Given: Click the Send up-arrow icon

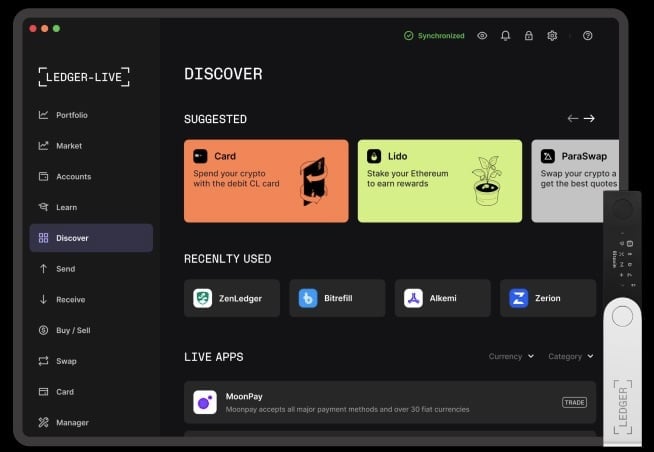Looking at the screenshot, I should click(43, 269).
